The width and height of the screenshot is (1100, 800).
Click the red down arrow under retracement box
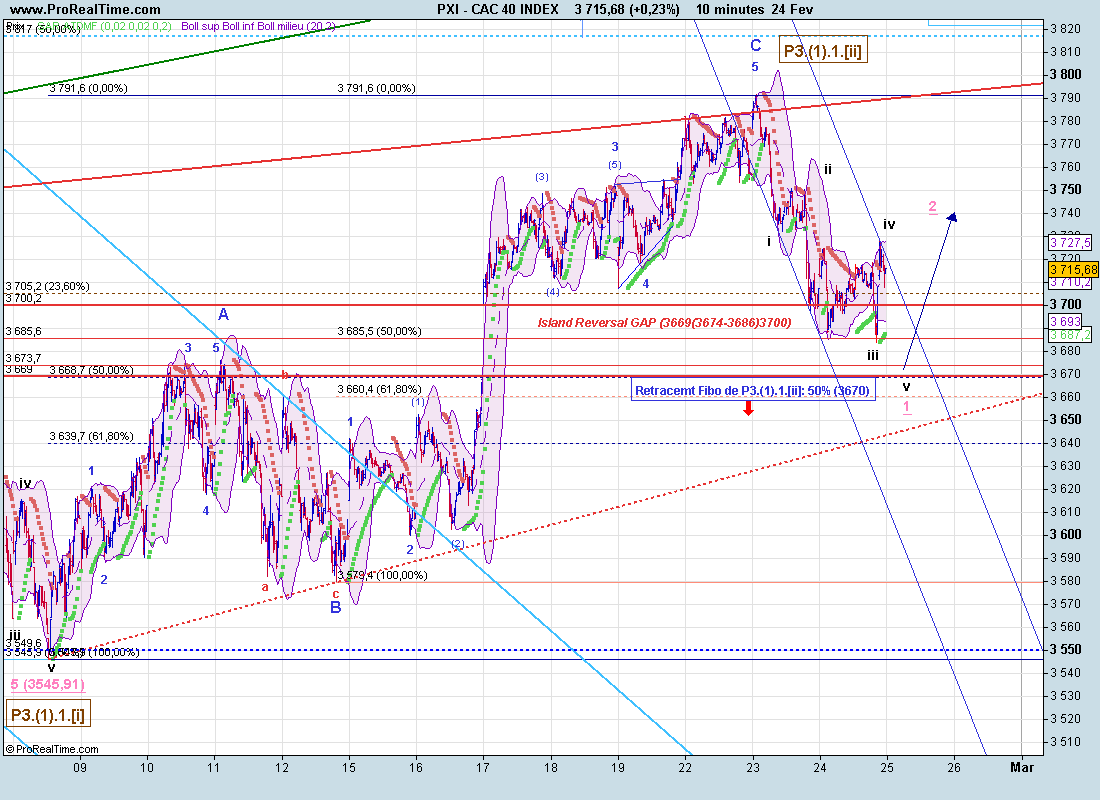click(749, 408)
